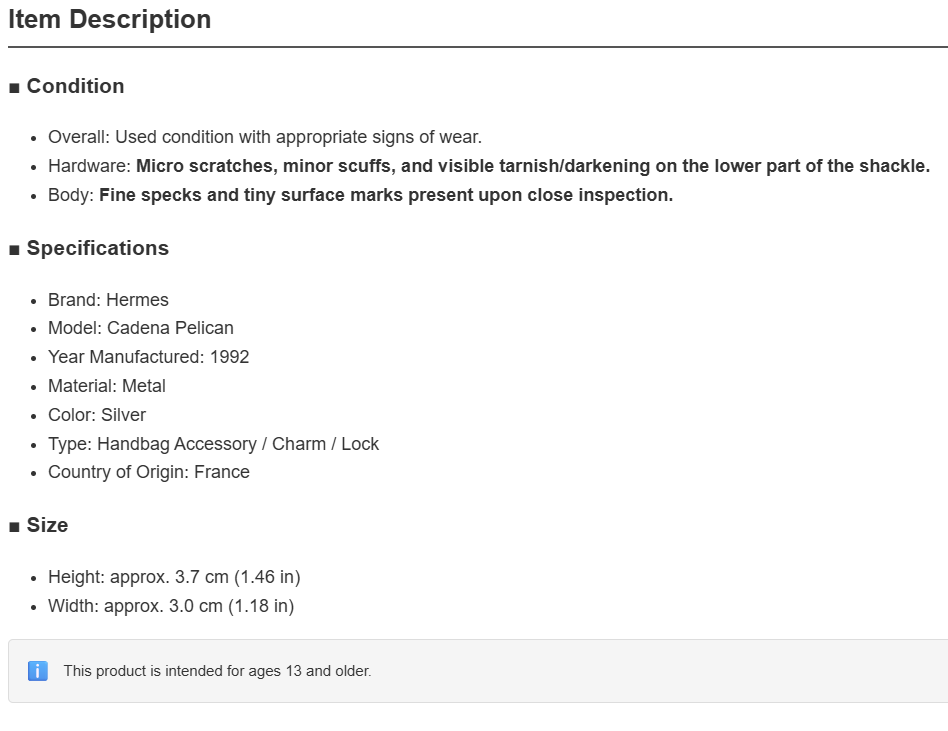Click the square bullet beside Size
This screenshot has height=731, width=948.
(15, 527)
